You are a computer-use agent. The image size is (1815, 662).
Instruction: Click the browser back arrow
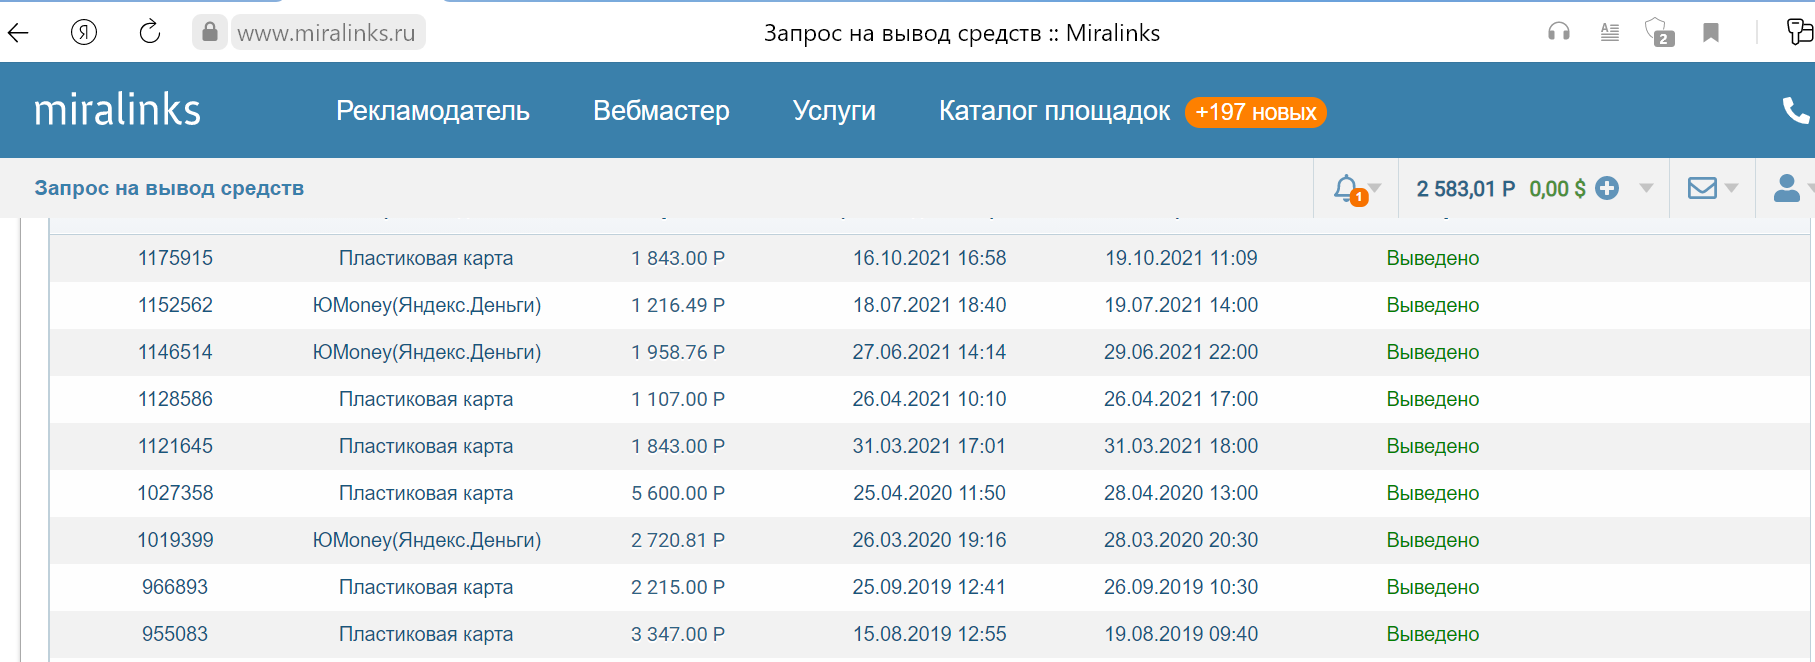click(x=18, y=33)
